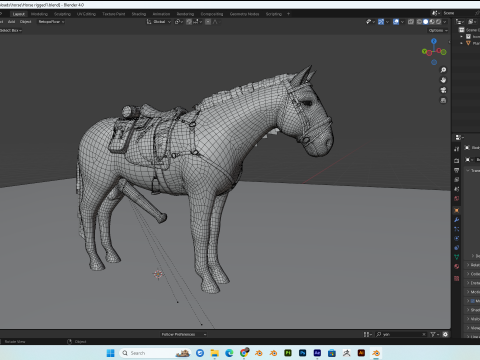Open the World properties tab

click(x=457, y=198)
